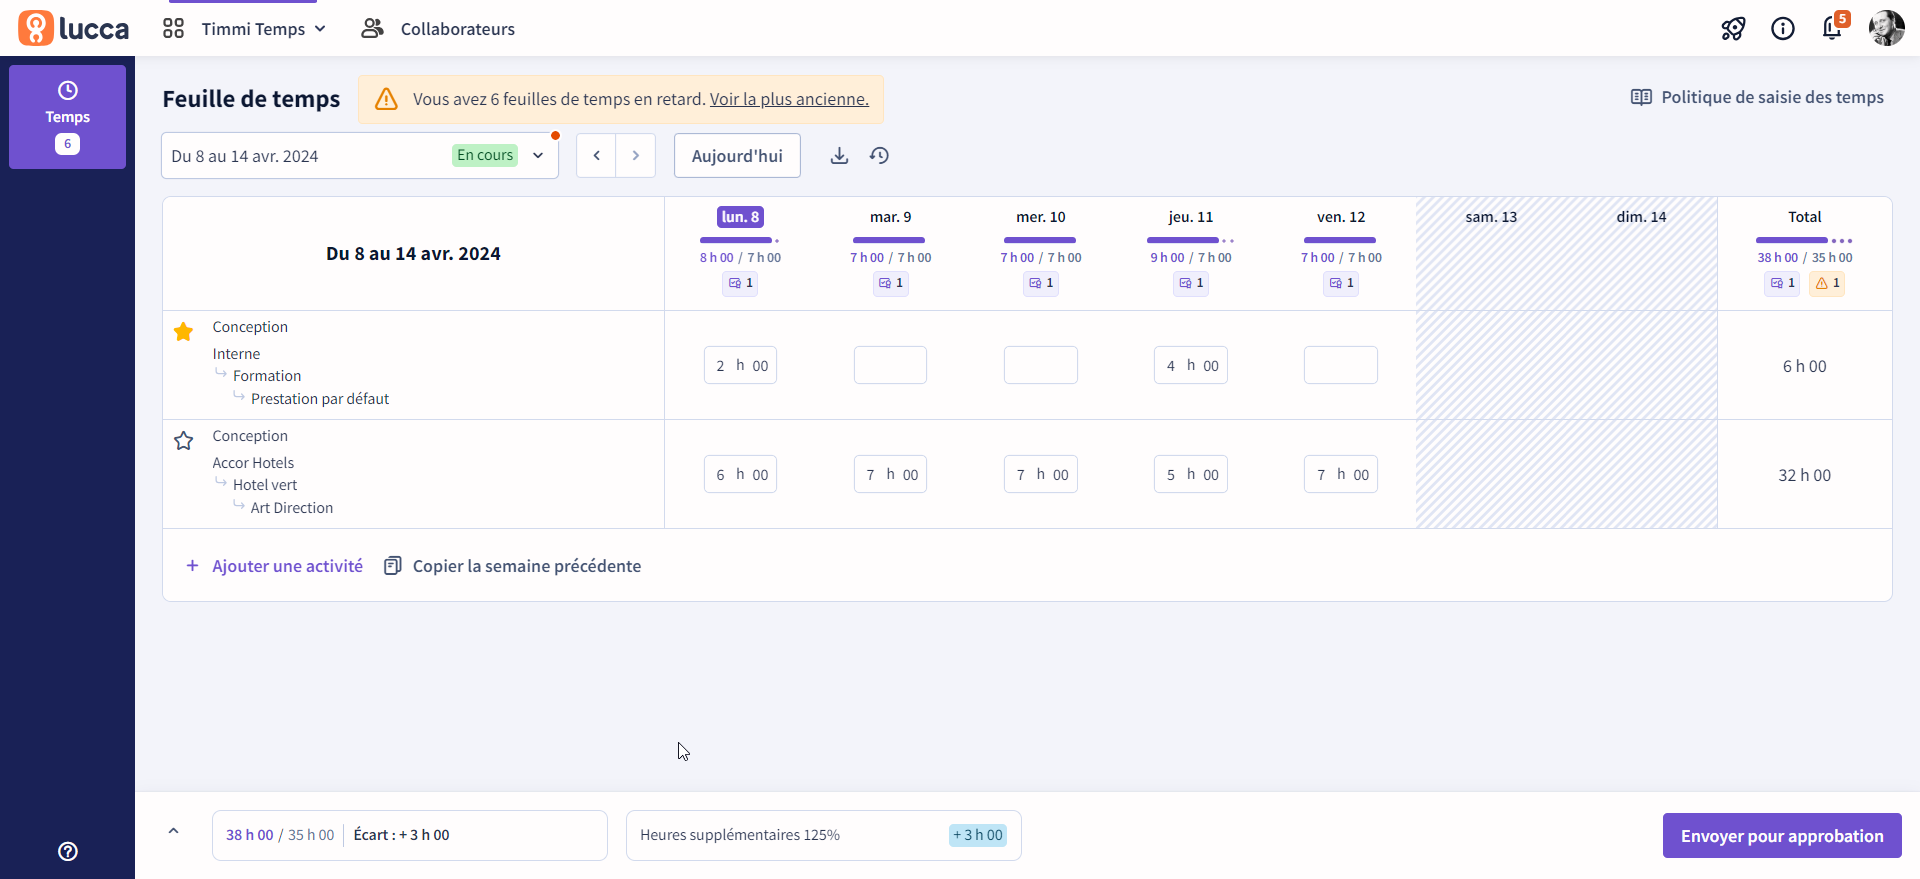Click Monday's comment badge icon

(x=740, y=283)
